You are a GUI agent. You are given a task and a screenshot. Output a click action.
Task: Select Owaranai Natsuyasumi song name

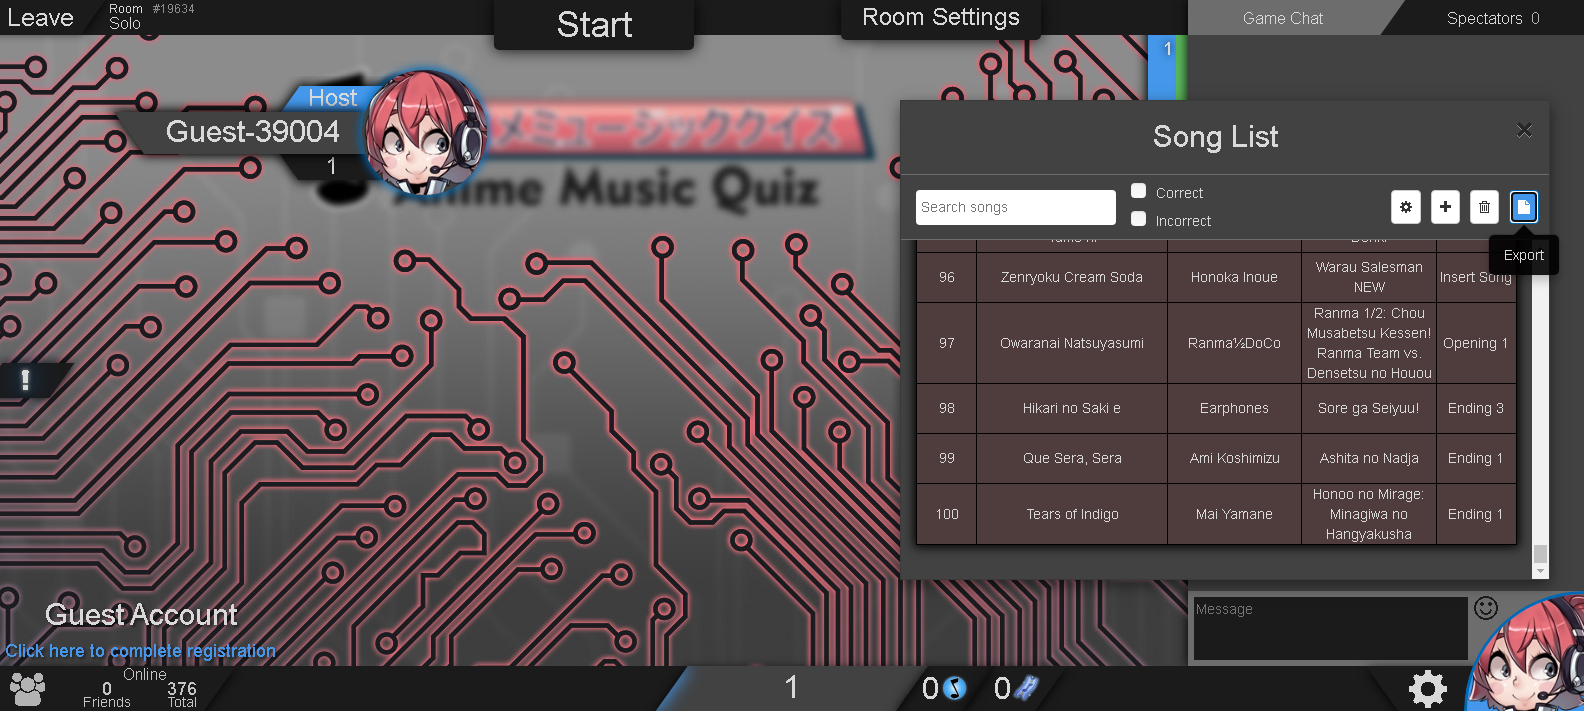[1072, 343]
